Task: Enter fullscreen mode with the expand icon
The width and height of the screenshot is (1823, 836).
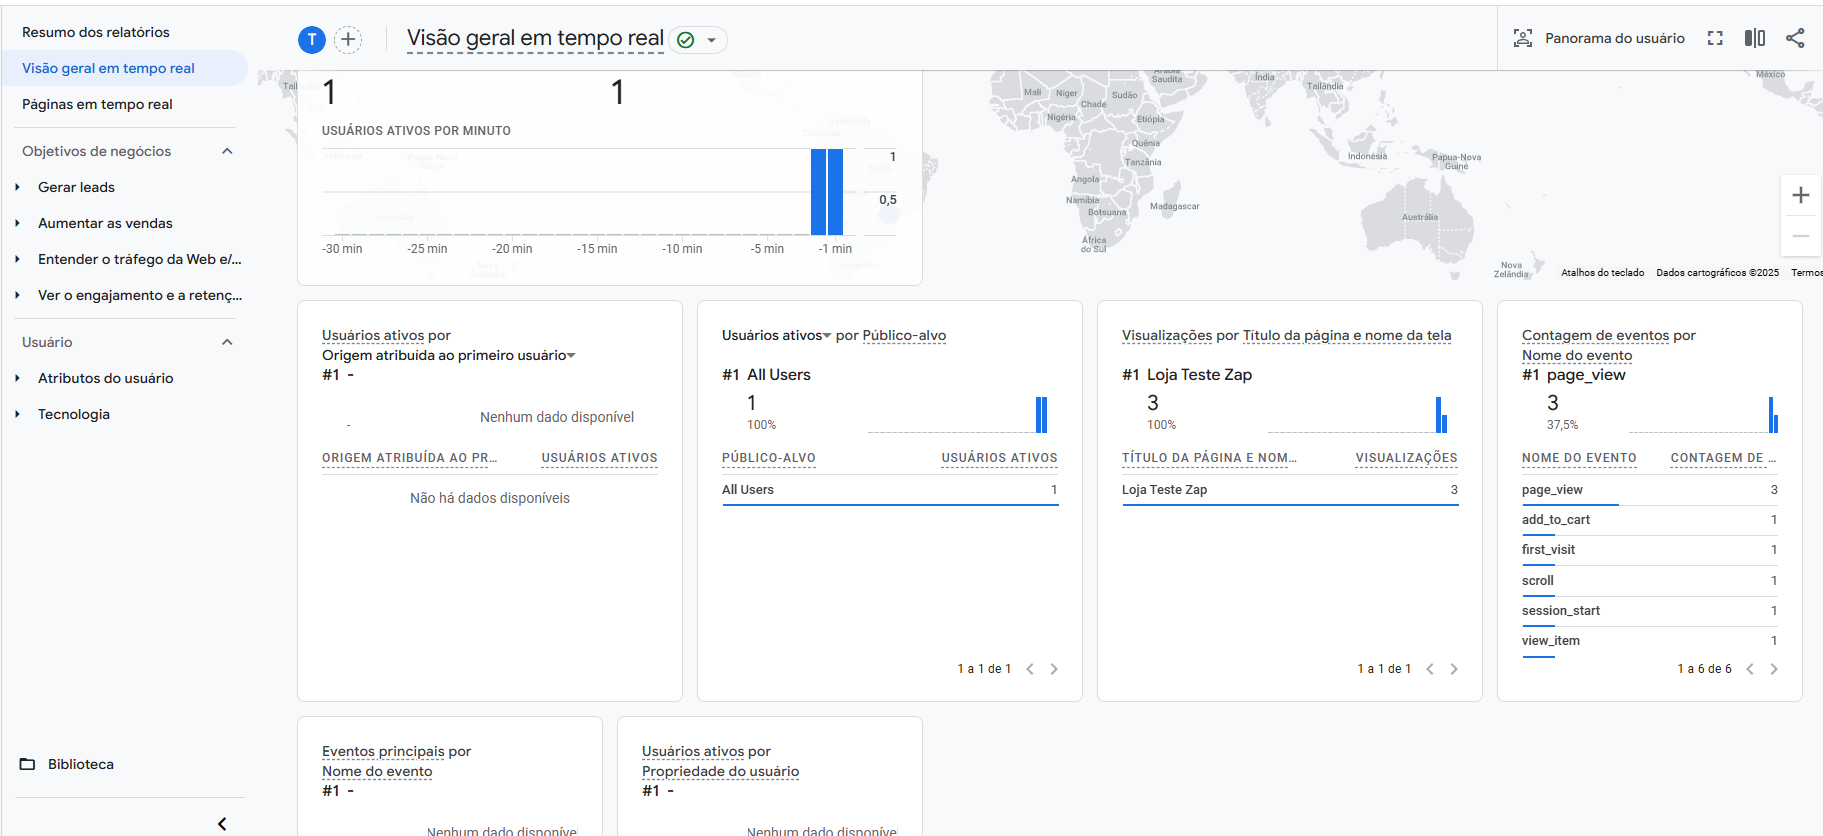Action: 1715,38
